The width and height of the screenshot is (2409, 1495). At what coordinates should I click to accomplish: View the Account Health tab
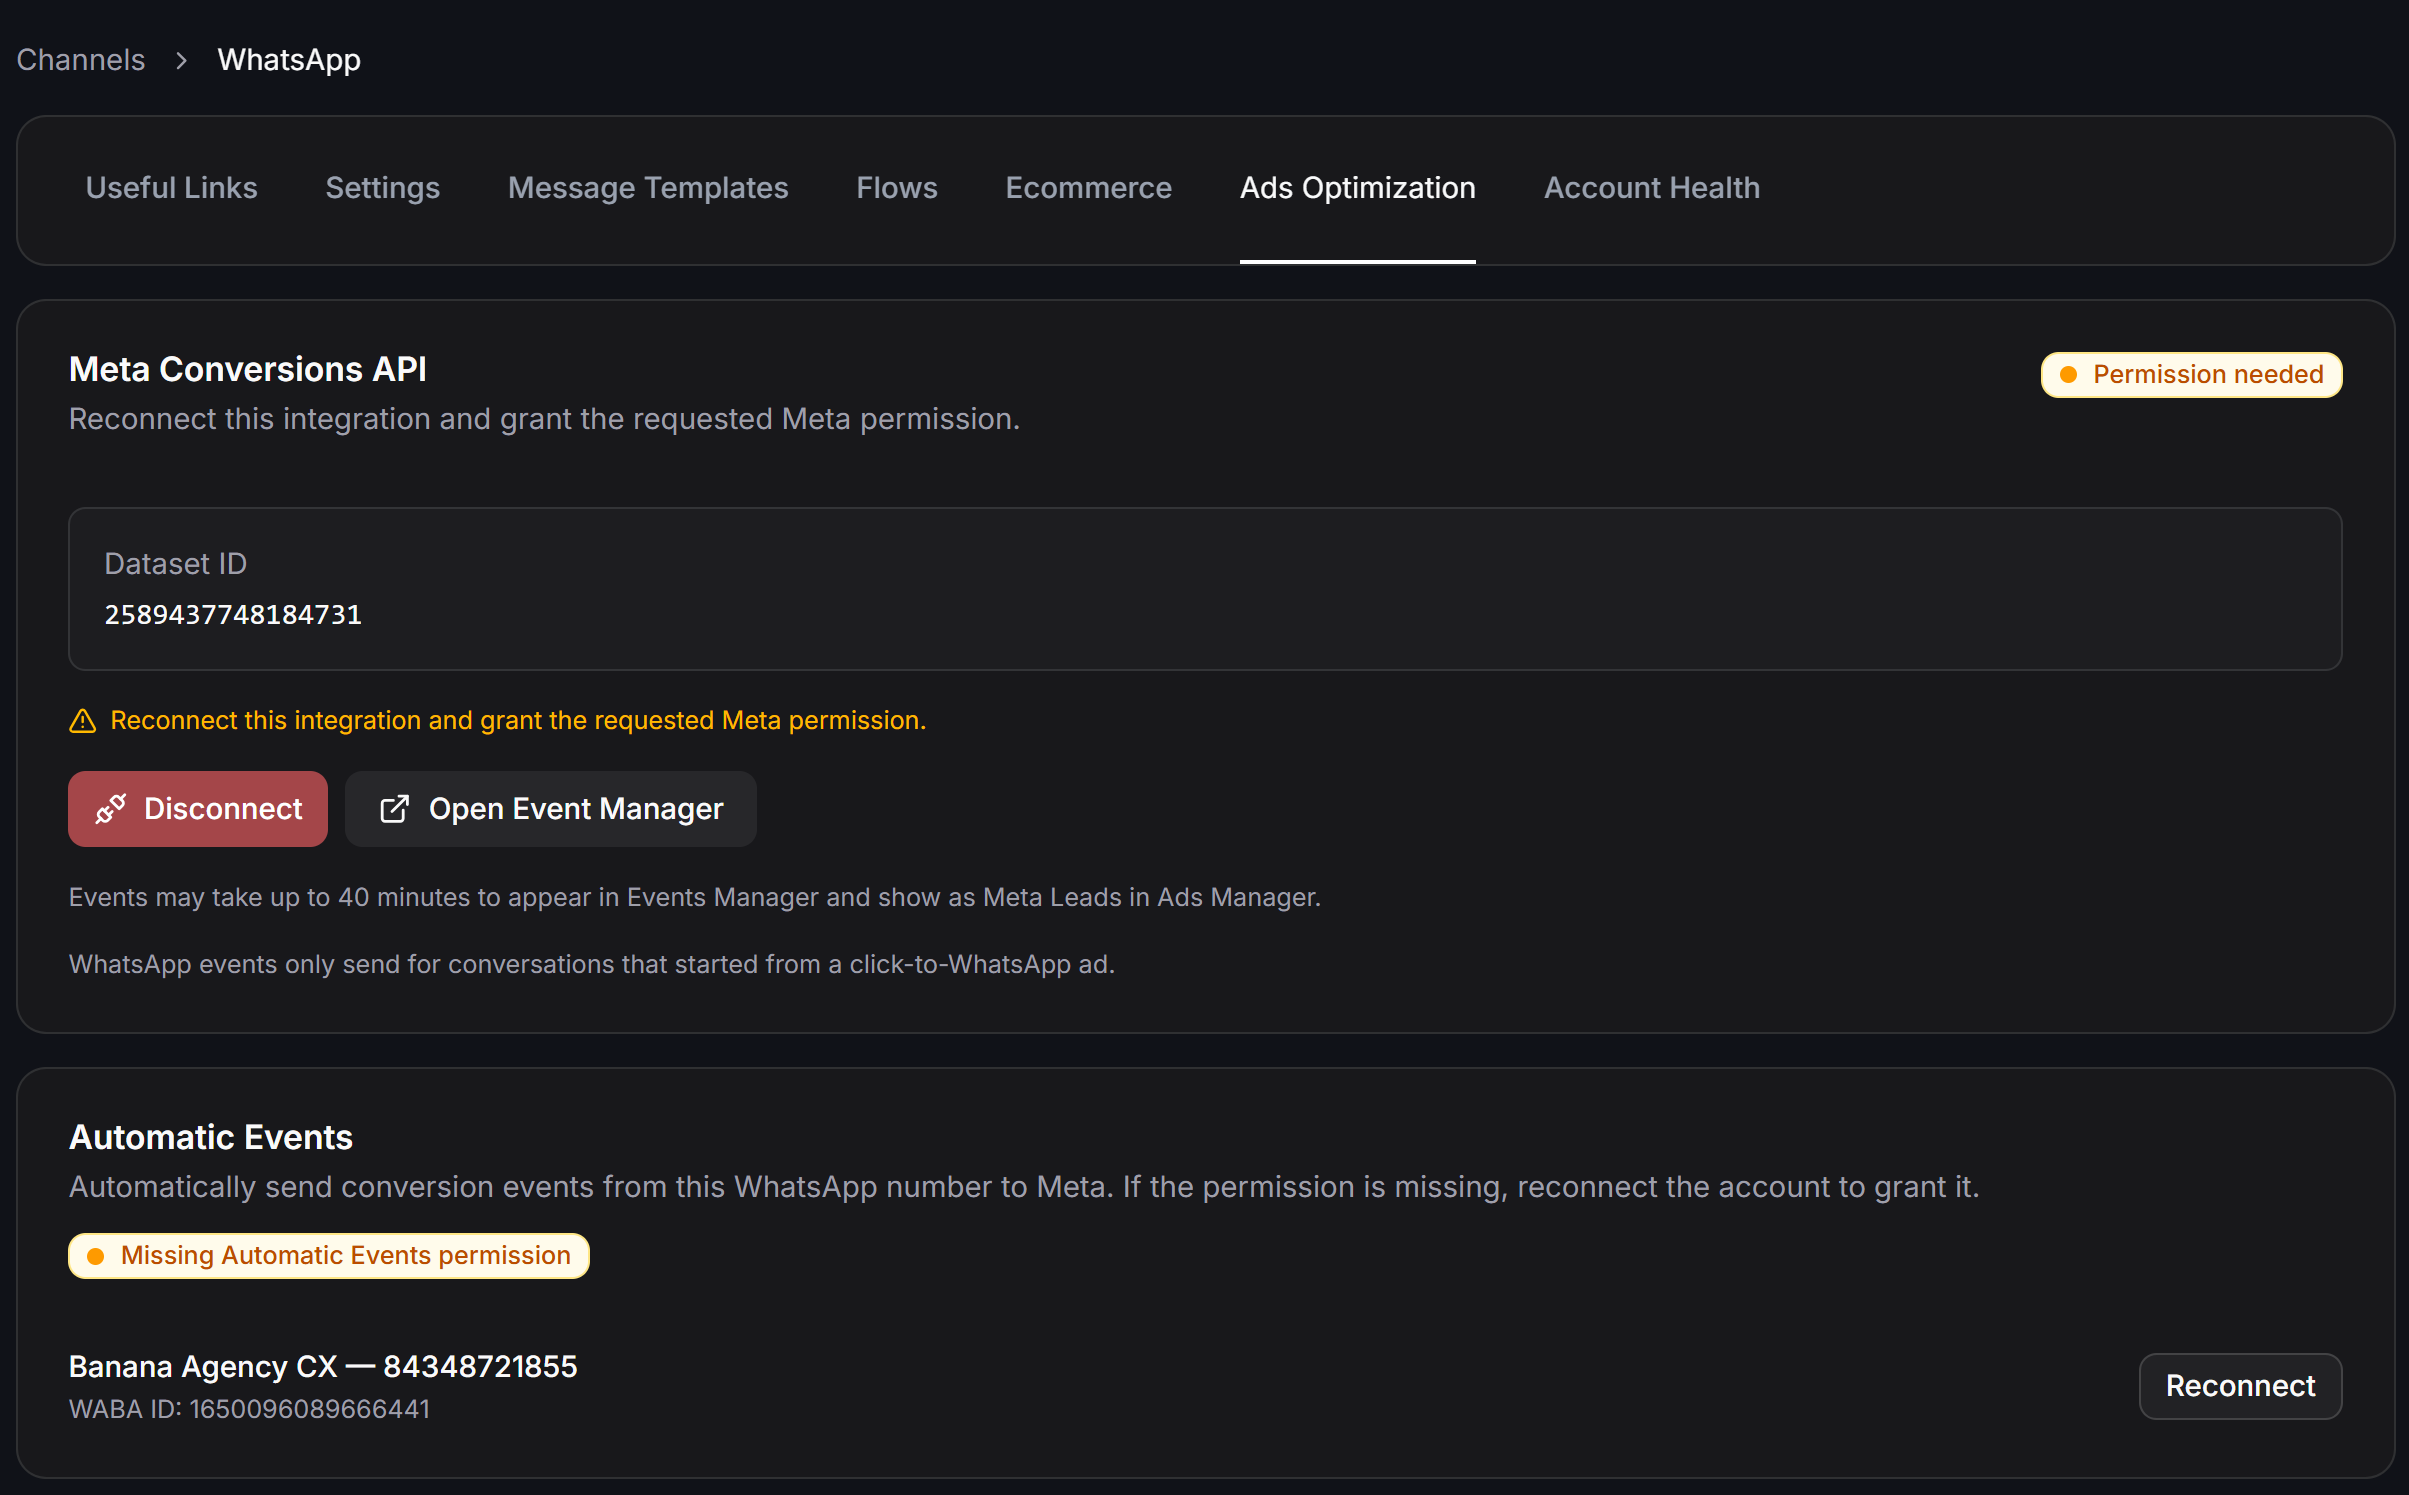pyautogui.click(x=1652, y=188)
